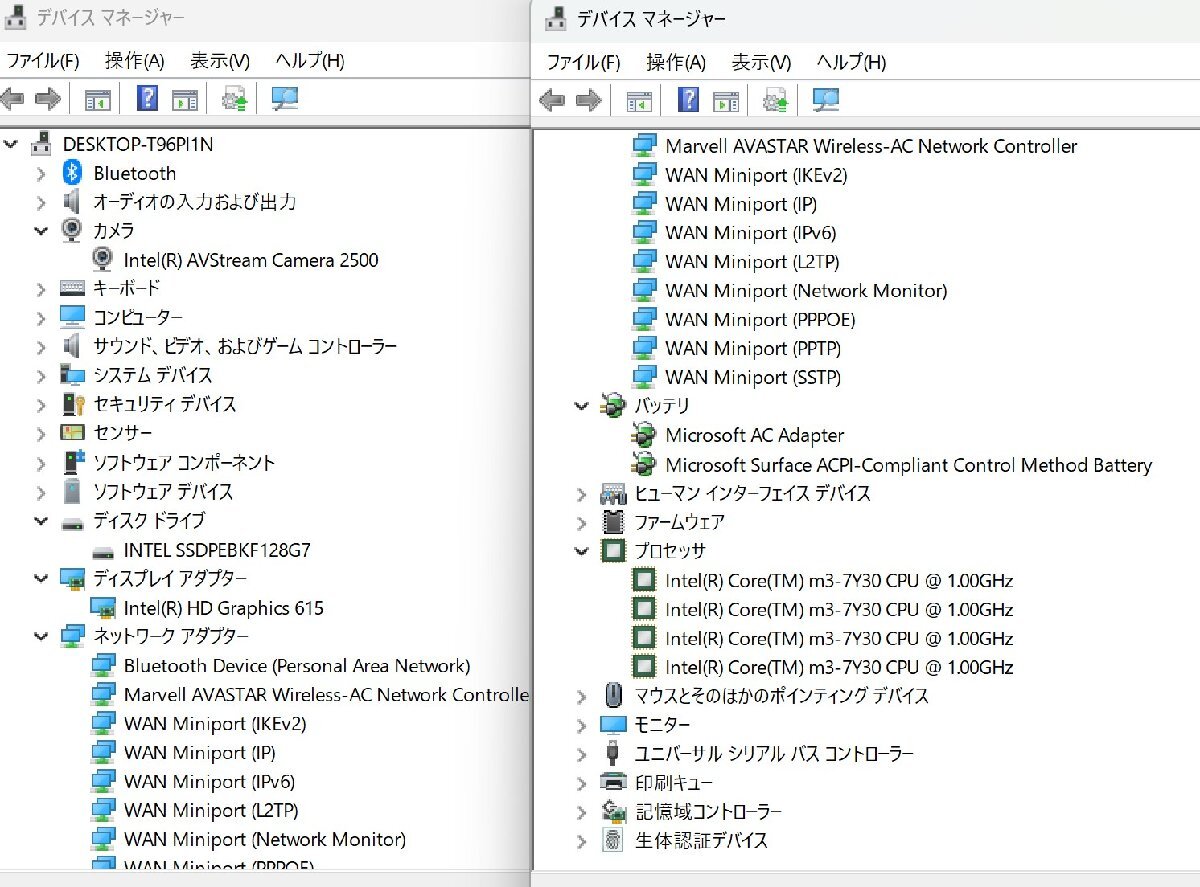Select the カメラ category webcam icon
The width and height of the screenshot is (1200, 887).
[x=72, y=230]
